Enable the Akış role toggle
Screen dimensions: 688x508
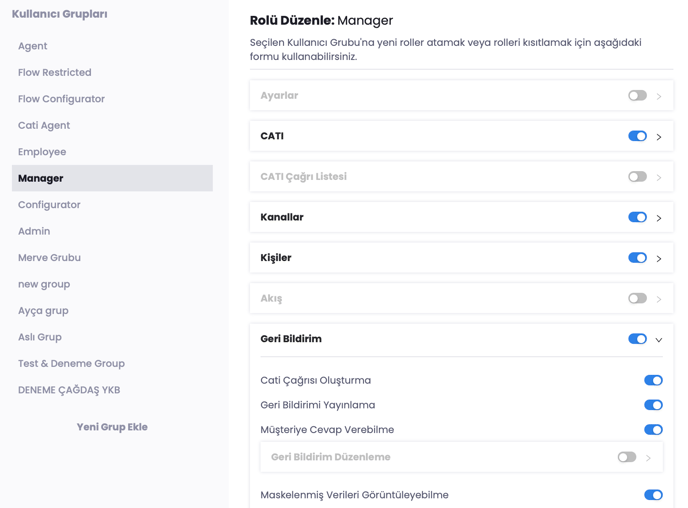637,298
